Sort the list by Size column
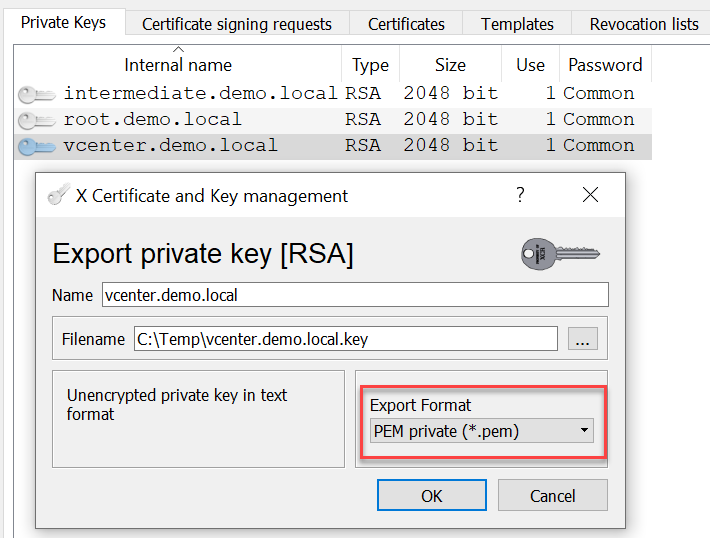Viewport: 710px width, 538px height. click(450, 65)
